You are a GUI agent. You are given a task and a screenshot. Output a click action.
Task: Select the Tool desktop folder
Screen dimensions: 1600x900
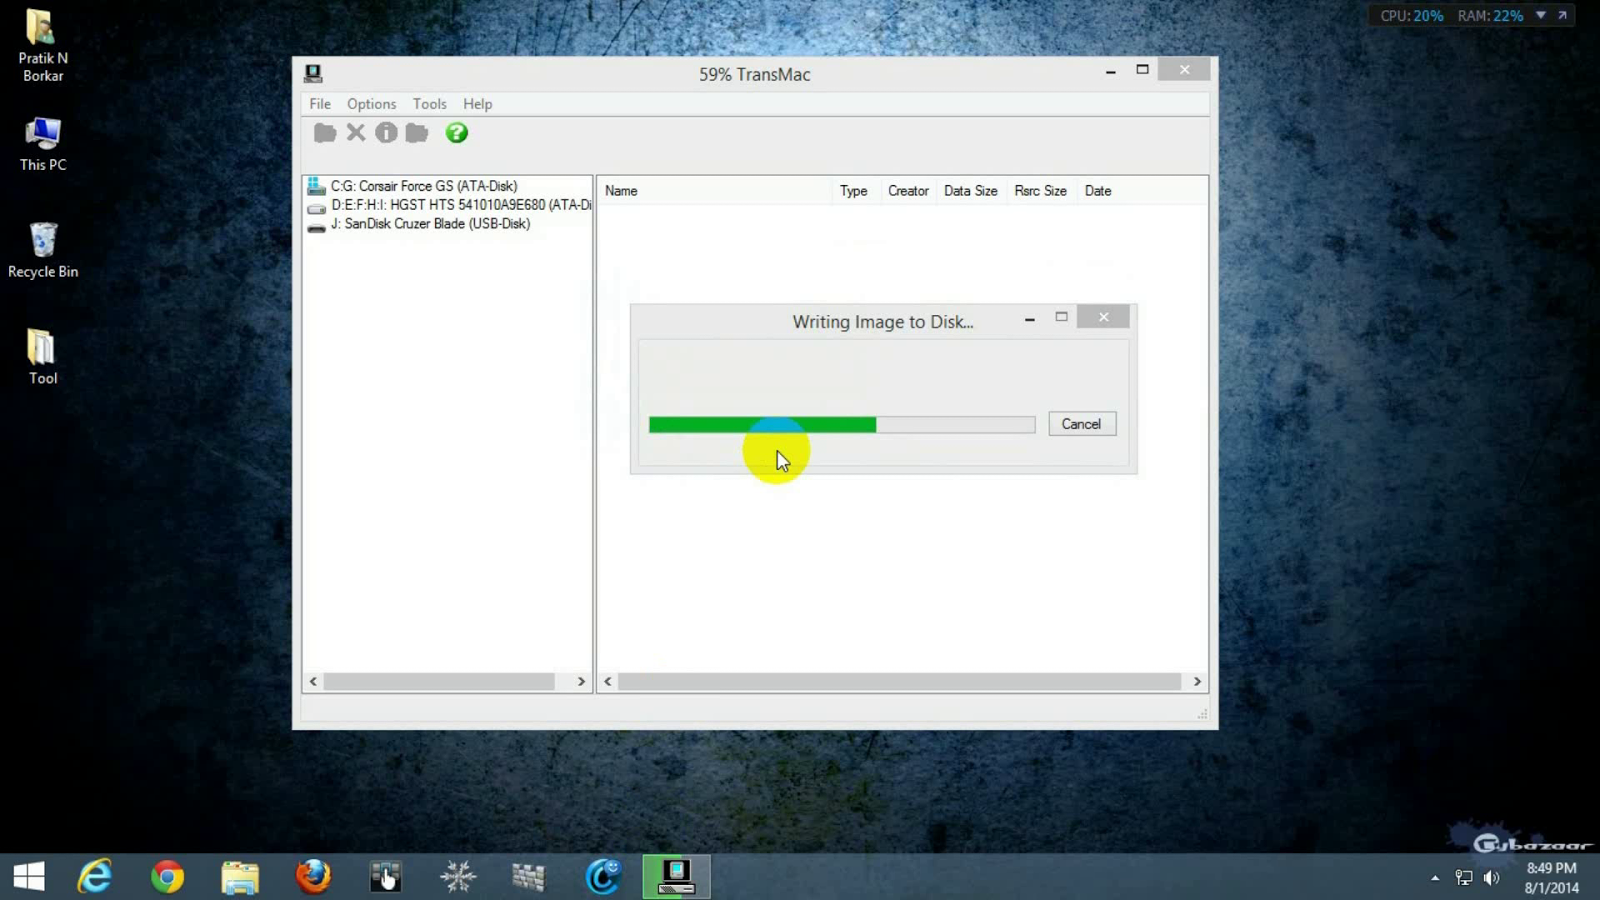(x=42, y=357)
